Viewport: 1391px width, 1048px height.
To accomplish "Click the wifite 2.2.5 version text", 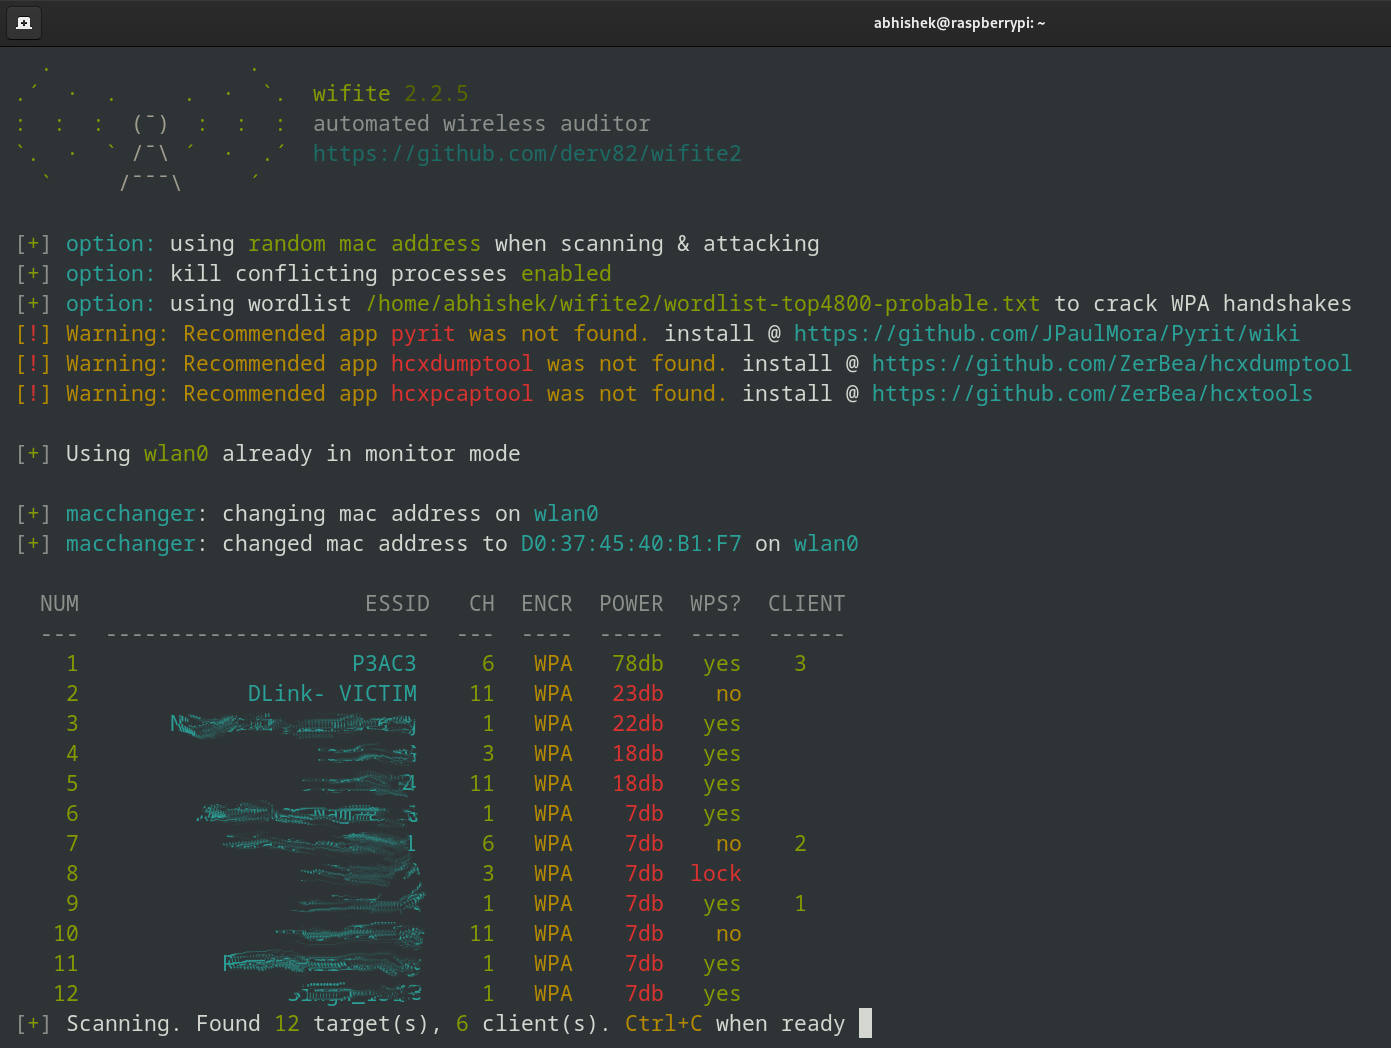I will [x=390, y=92].
